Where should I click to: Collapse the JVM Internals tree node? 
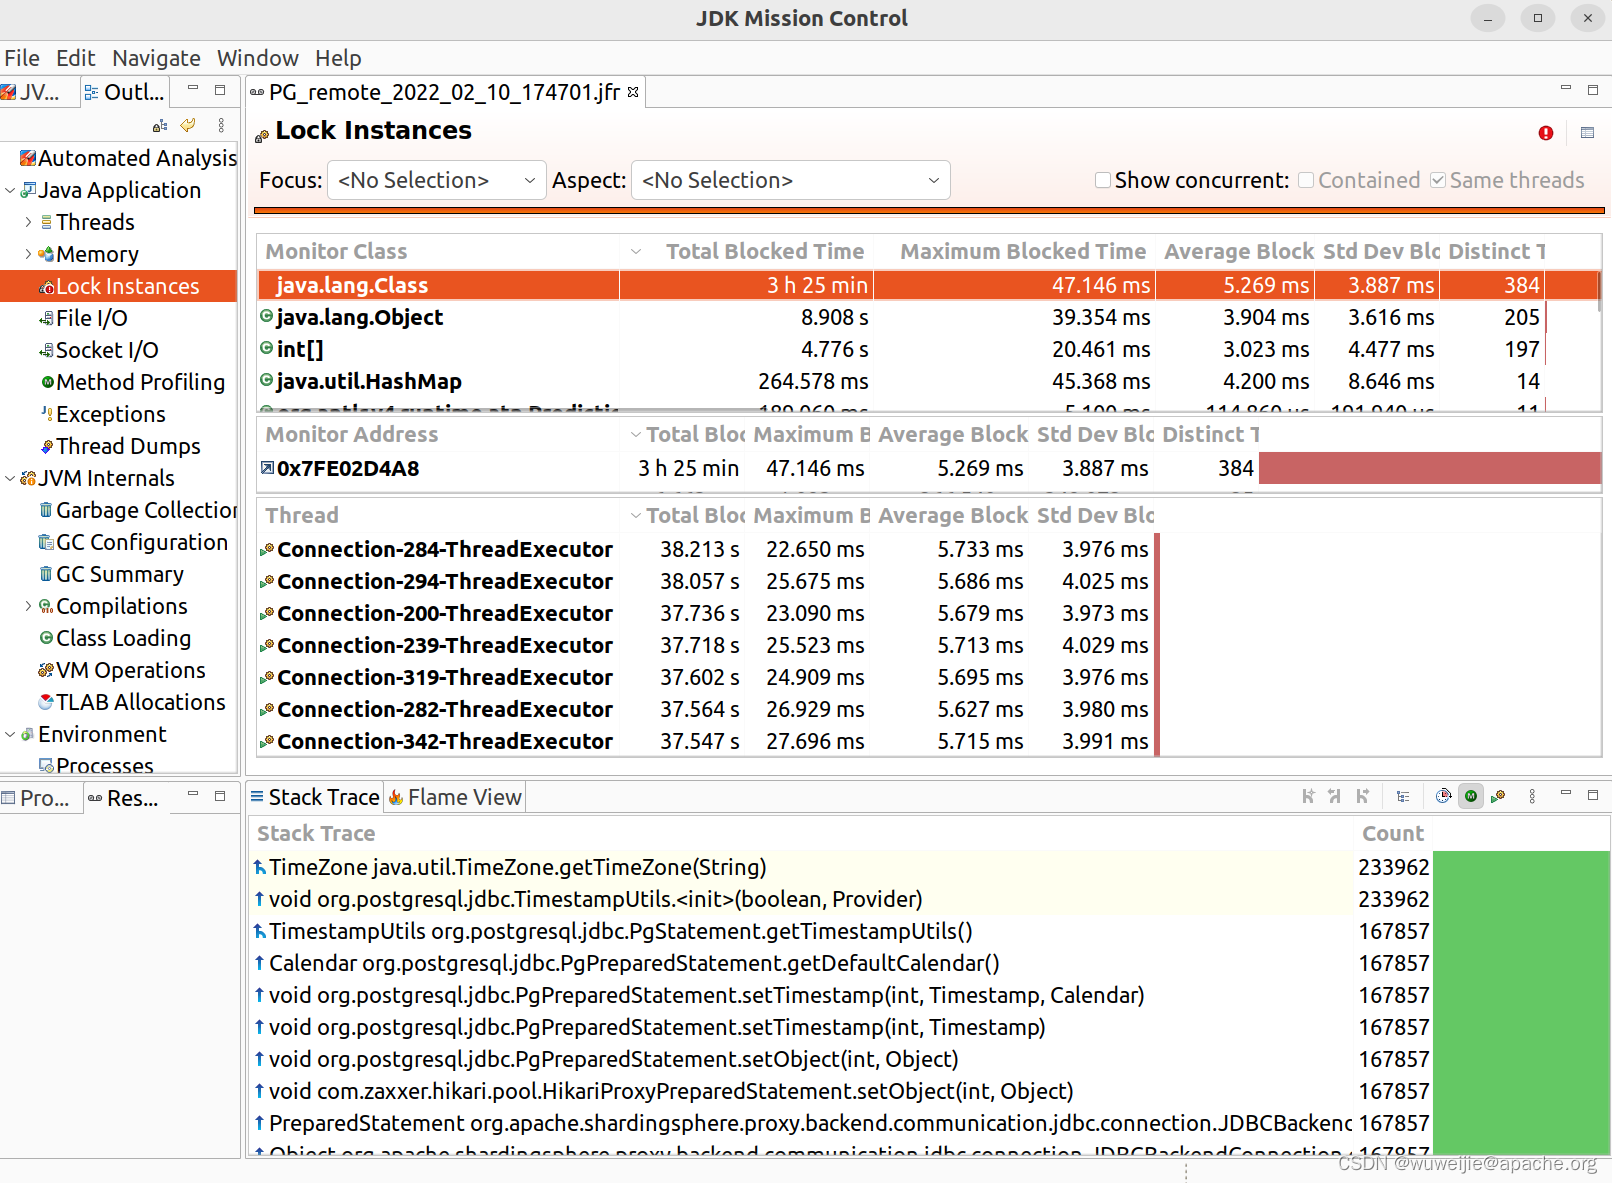click(10, 478)
